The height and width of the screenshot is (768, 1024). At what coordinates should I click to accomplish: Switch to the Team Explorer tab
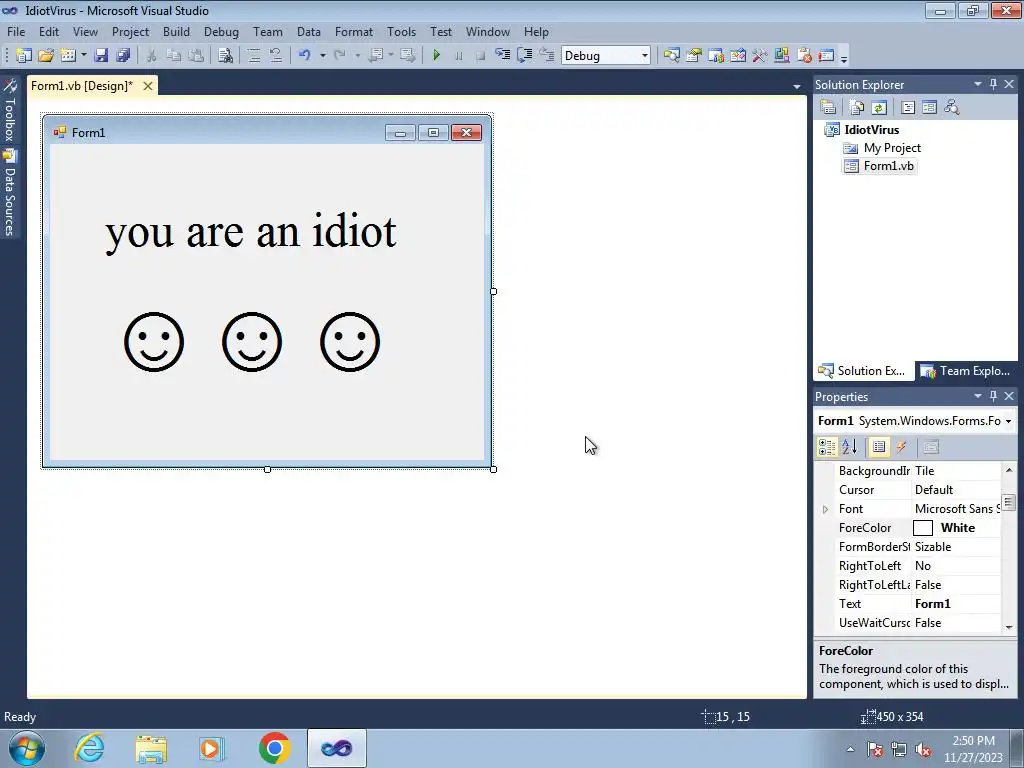click(x=966, y=371)
